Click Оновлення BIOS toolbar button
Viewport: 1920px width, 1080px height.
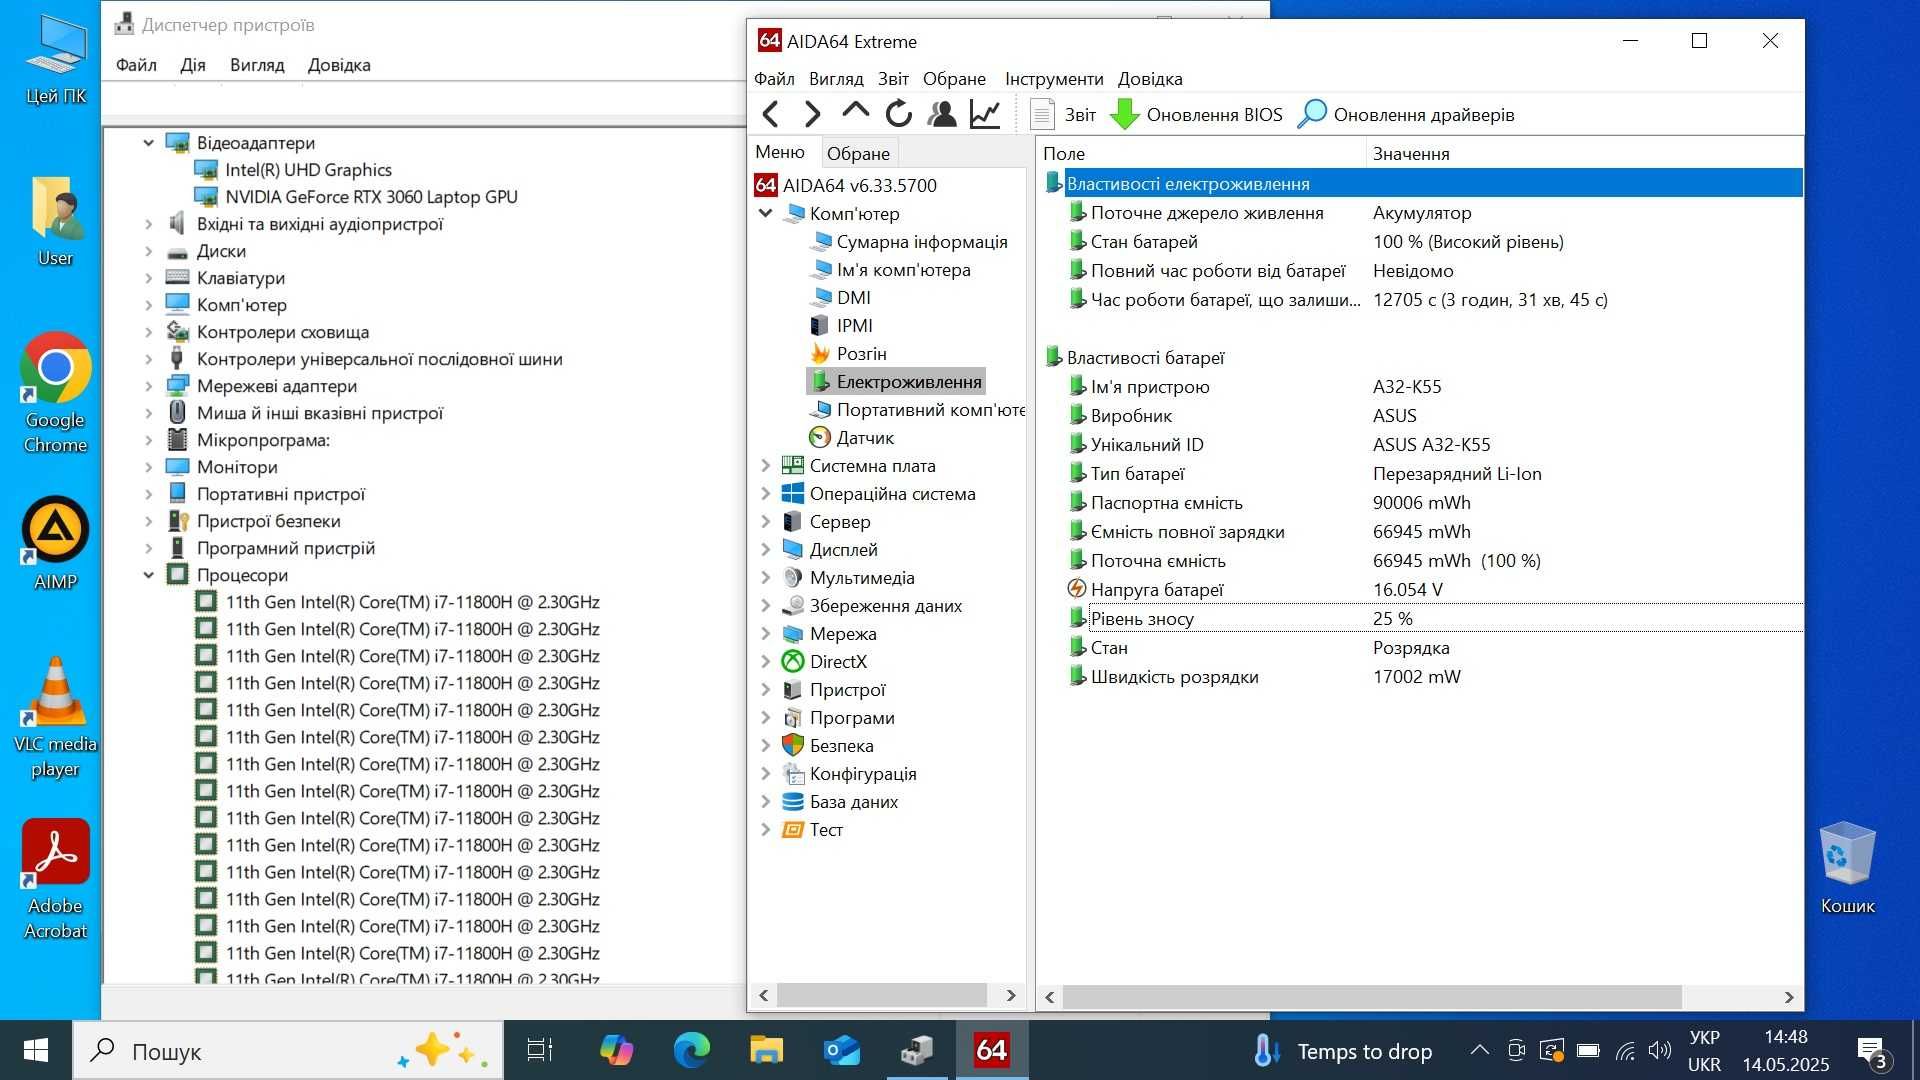pyautogui.click(x=1197, y=114)
